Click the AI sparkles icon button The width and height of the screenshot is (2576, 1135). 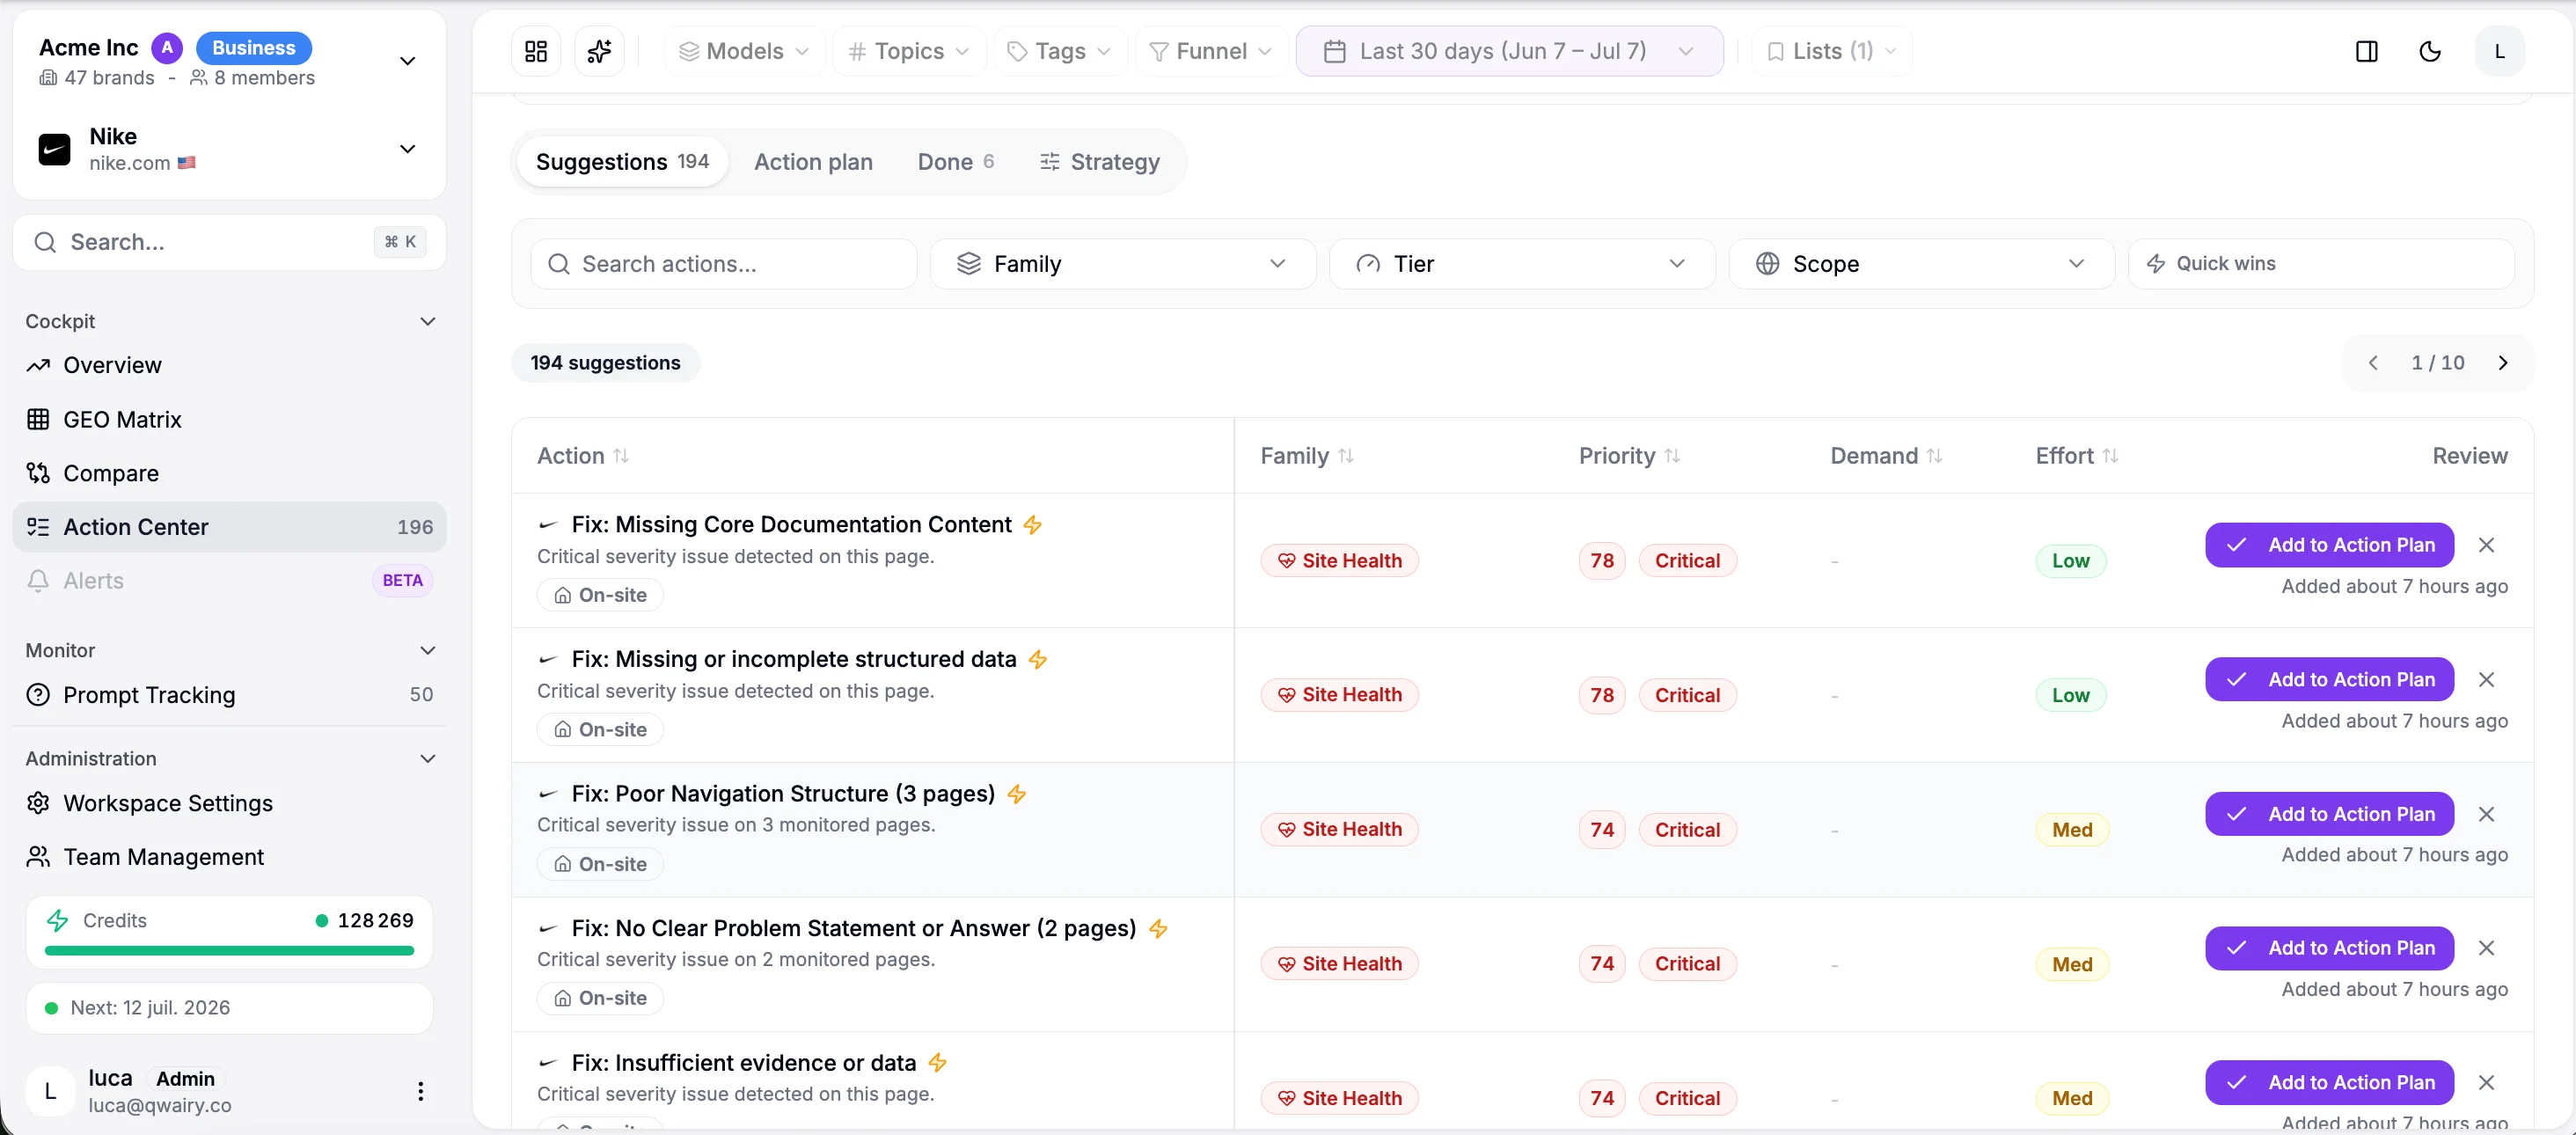pyautogui.click(x=599, y=51)
